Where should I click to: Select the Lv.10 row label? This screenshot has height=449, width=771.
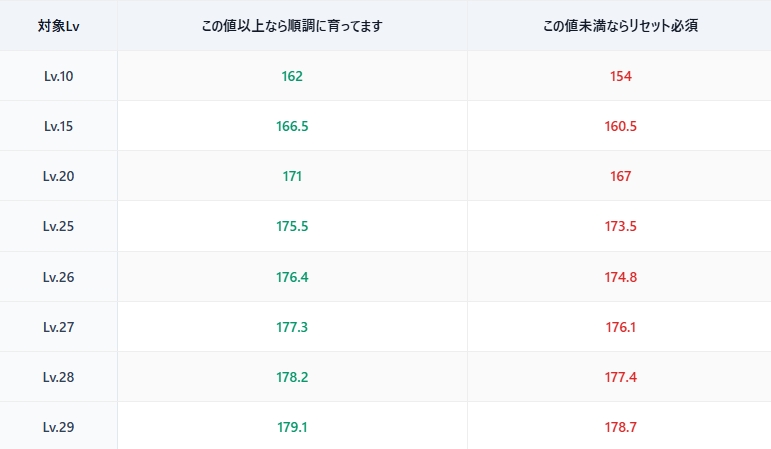click(x=59, y=76)
